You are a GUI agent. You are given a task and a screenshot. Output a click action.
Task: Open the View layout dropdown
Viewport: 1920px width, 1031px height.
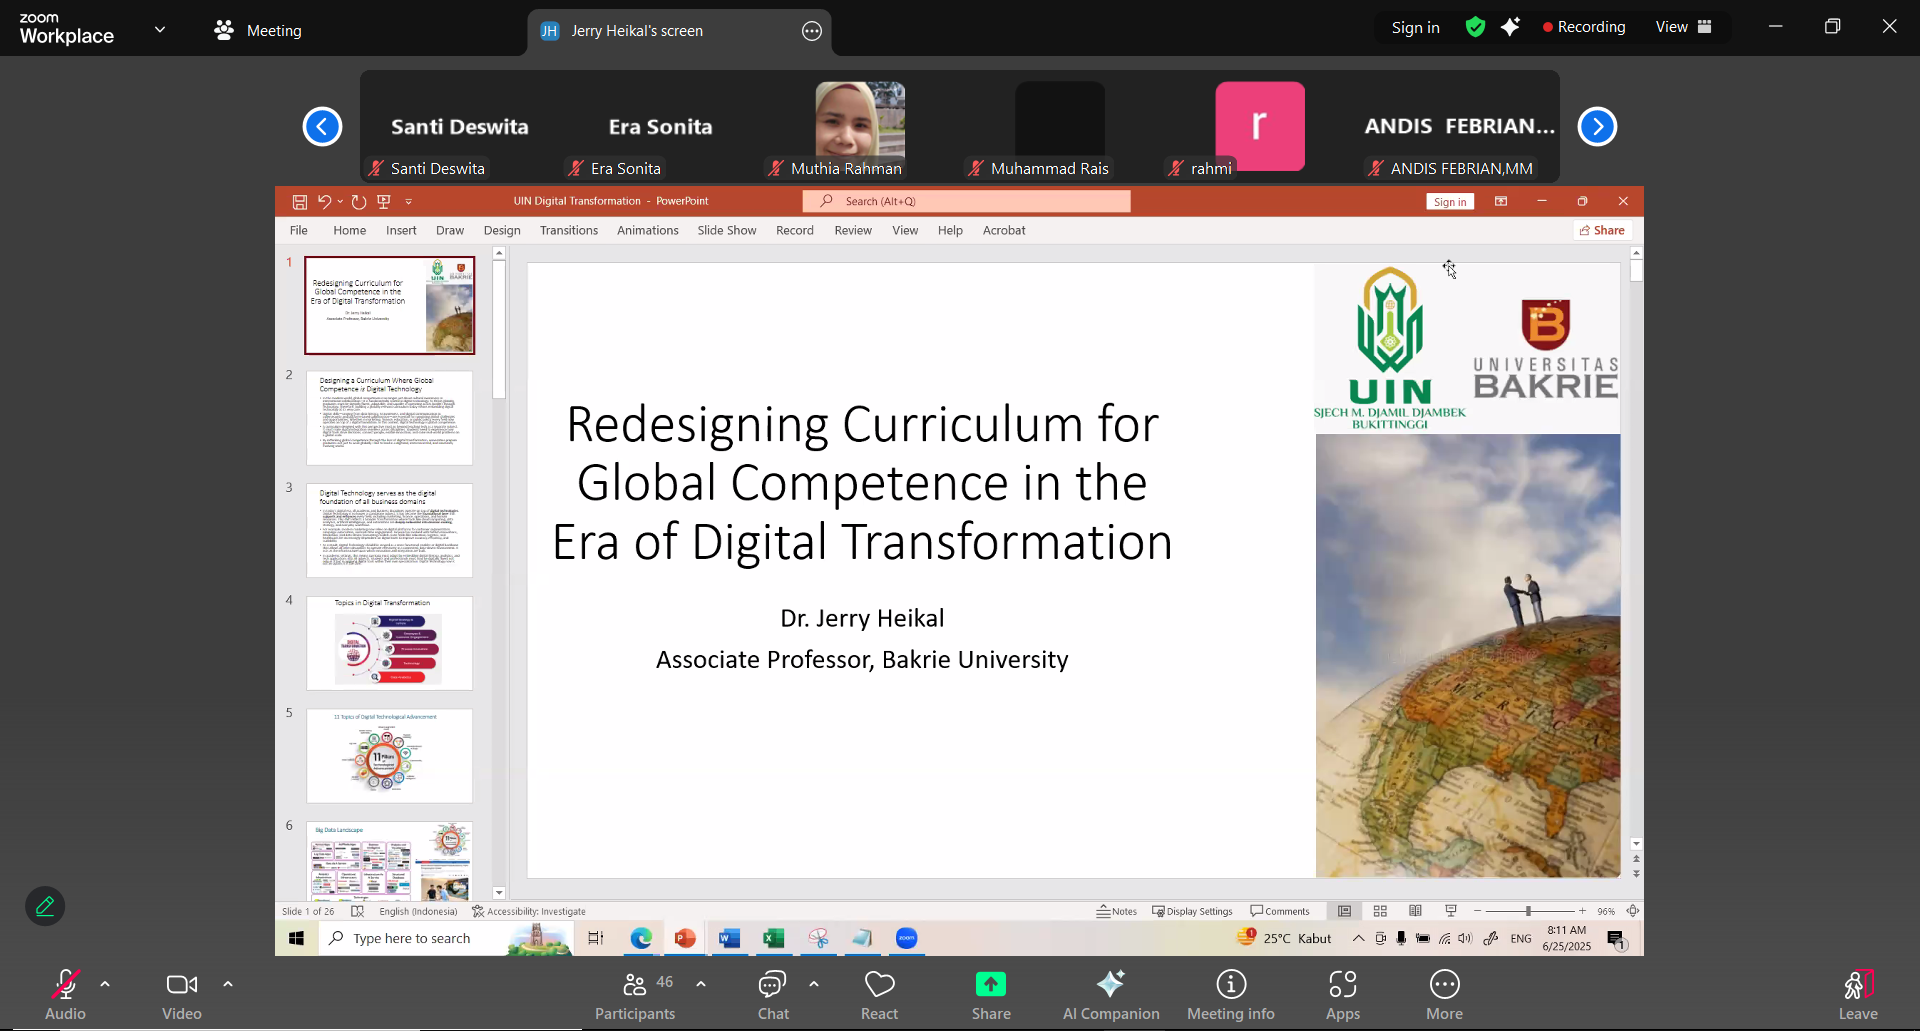click(1684, 27)
